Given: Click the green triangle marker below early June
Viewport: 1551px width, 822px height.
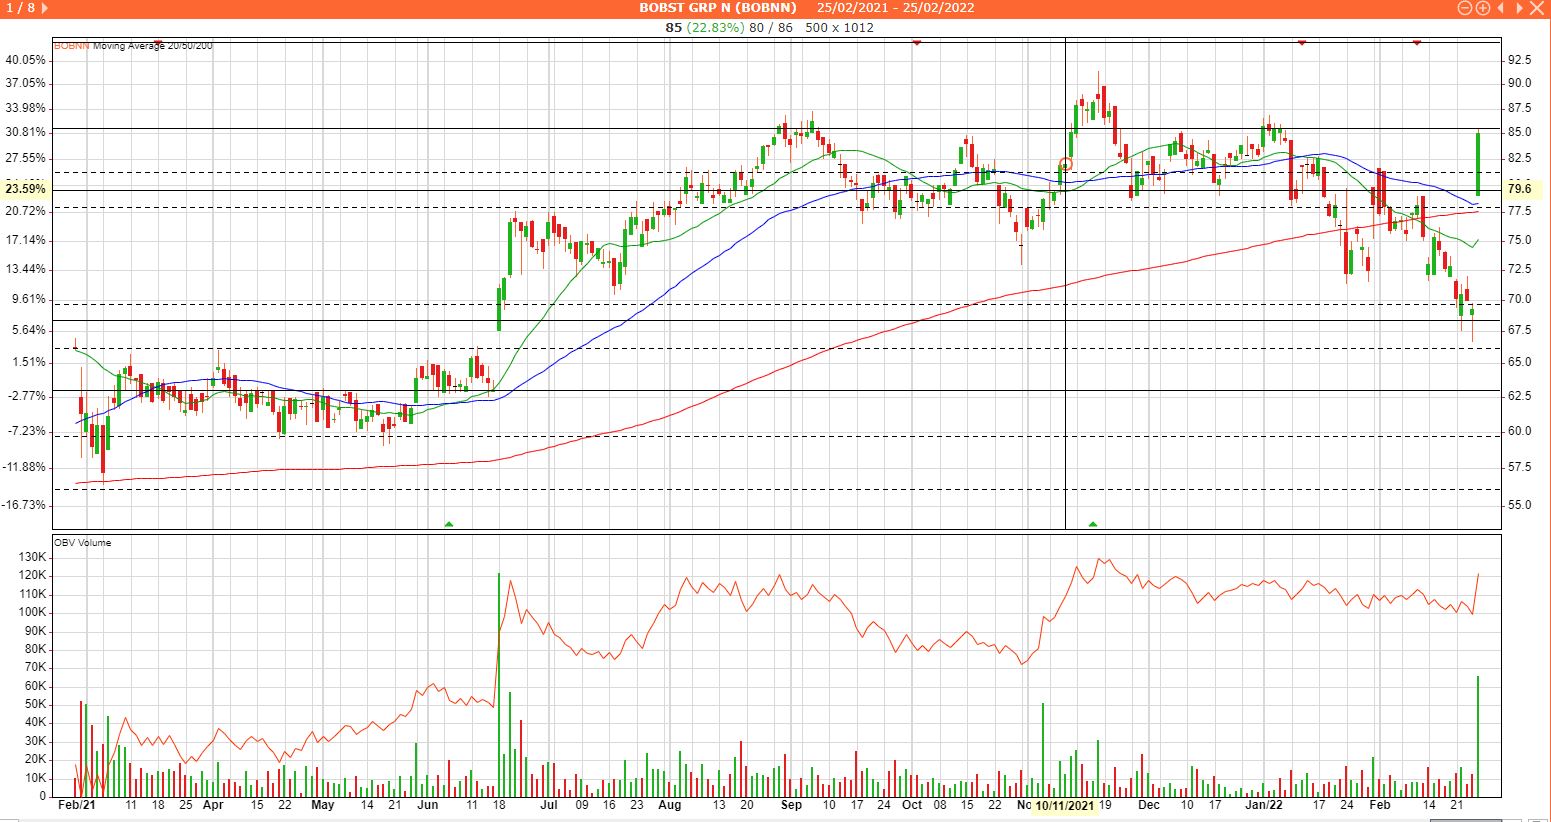Looking at the screenshot, I should 449,524.
